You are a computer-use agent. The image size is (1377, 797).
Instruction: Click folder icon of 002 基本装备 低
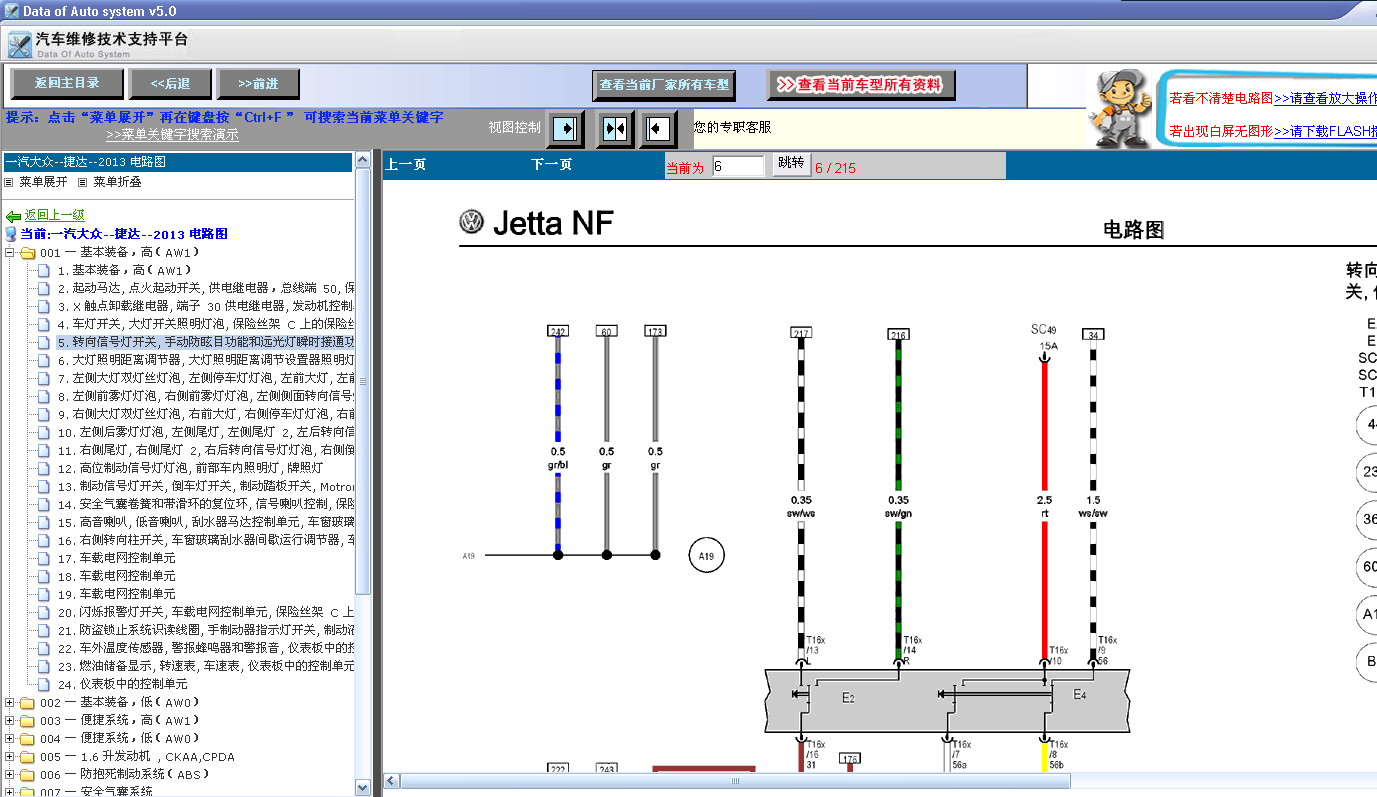[27, 703]
